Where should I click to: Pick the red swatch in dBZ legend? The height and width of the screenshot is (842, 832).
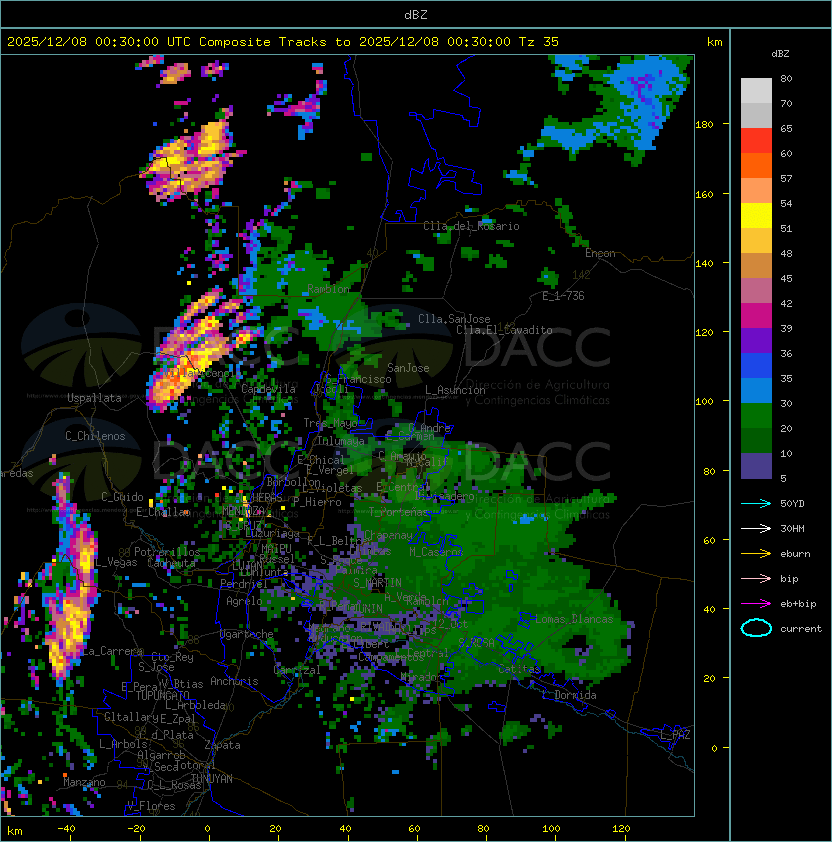[x=756, y=141]
